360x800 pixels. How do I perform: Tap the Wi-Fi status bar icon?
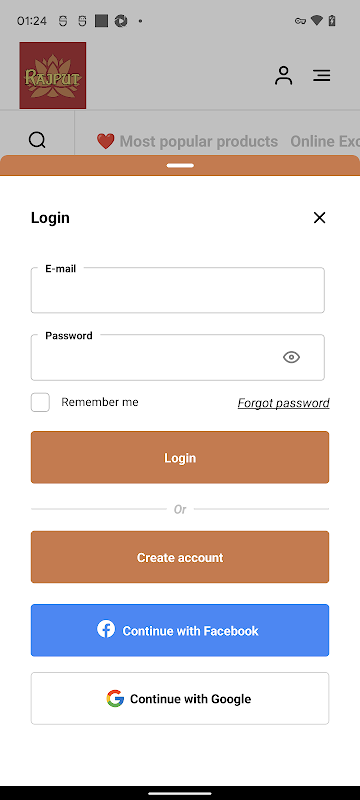(x=317, y=21)
